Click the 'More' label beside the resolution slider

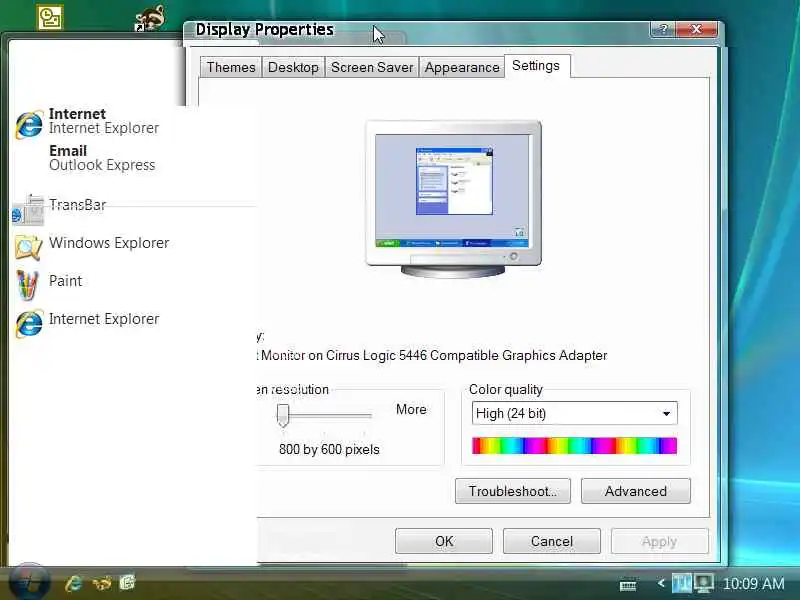coord(411,409)
